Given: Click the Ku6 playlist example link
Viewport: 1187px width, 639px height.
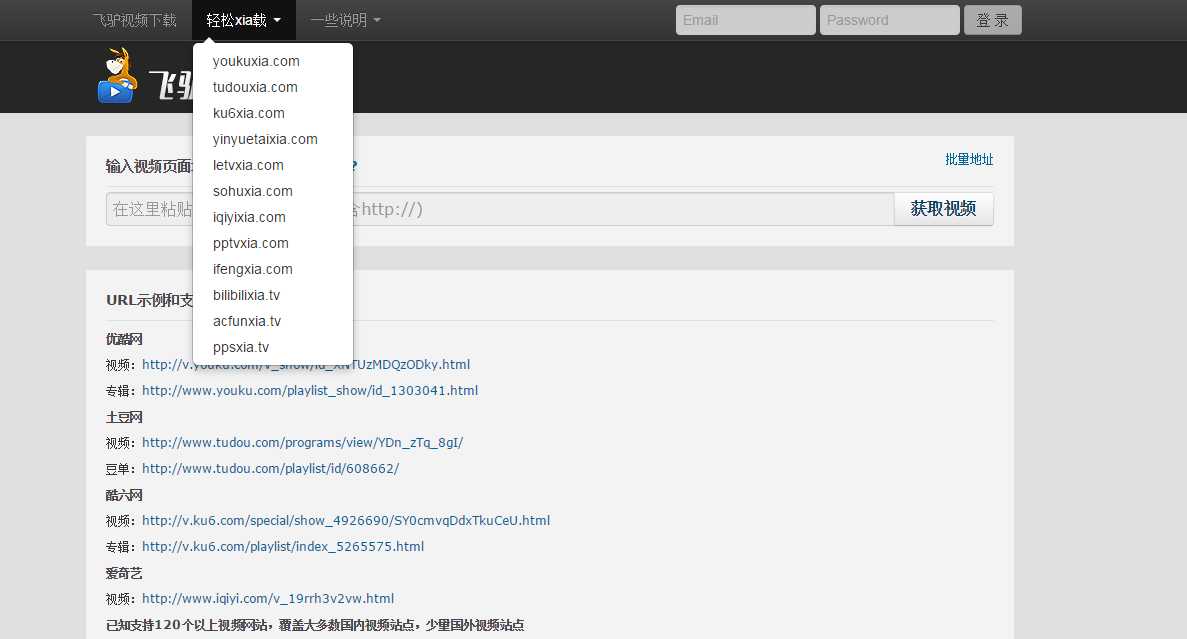Looking at the screenshot, I should tap(283, 546).
